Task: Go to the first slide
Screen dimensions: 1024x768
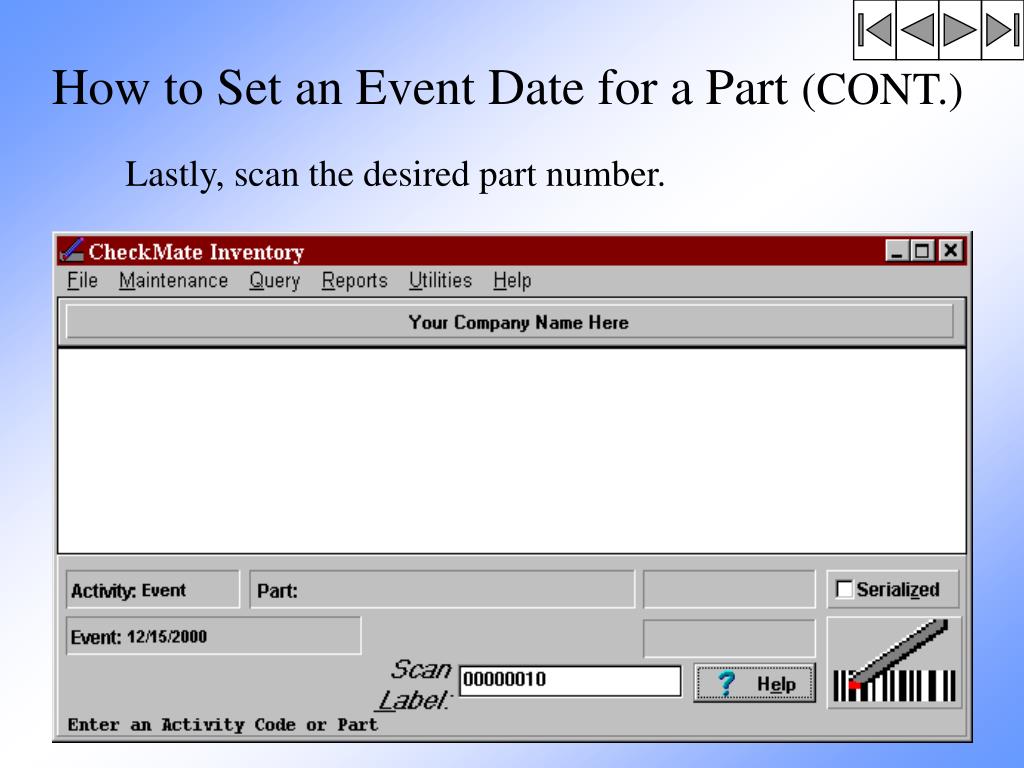Action: click(x=874, y=30)
